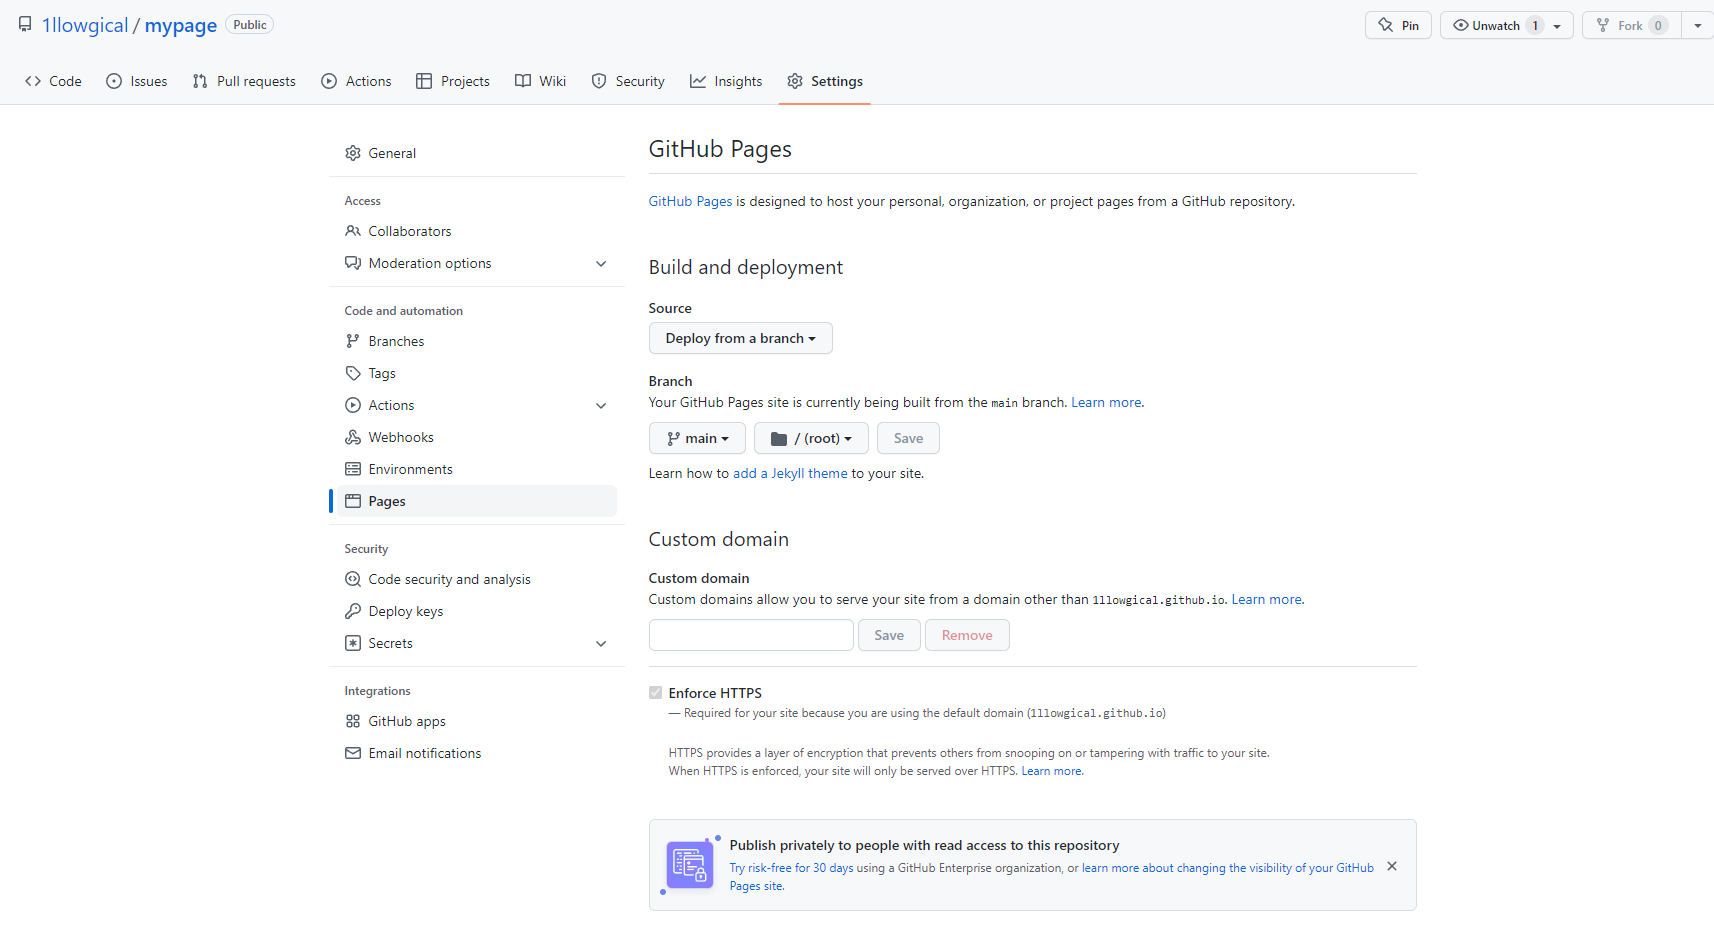Click the 'Build and deployment' heading
Image resolution: width=1714 pixels, height=947 pixels.
[x=746, y=267]
